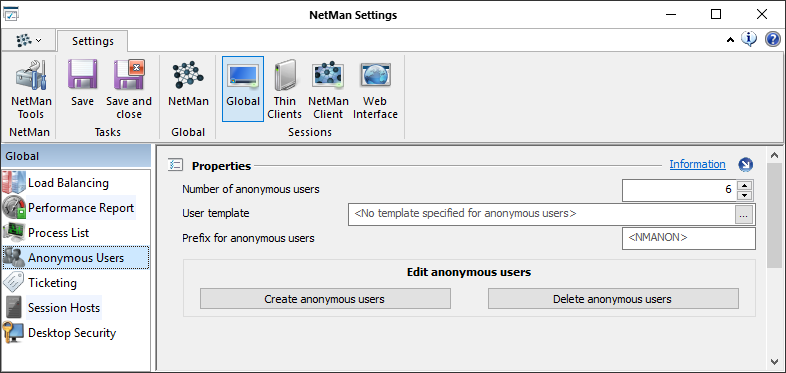Select the Global sessions icon
This screenshot has height=373, width=786.
coord(243,76)
